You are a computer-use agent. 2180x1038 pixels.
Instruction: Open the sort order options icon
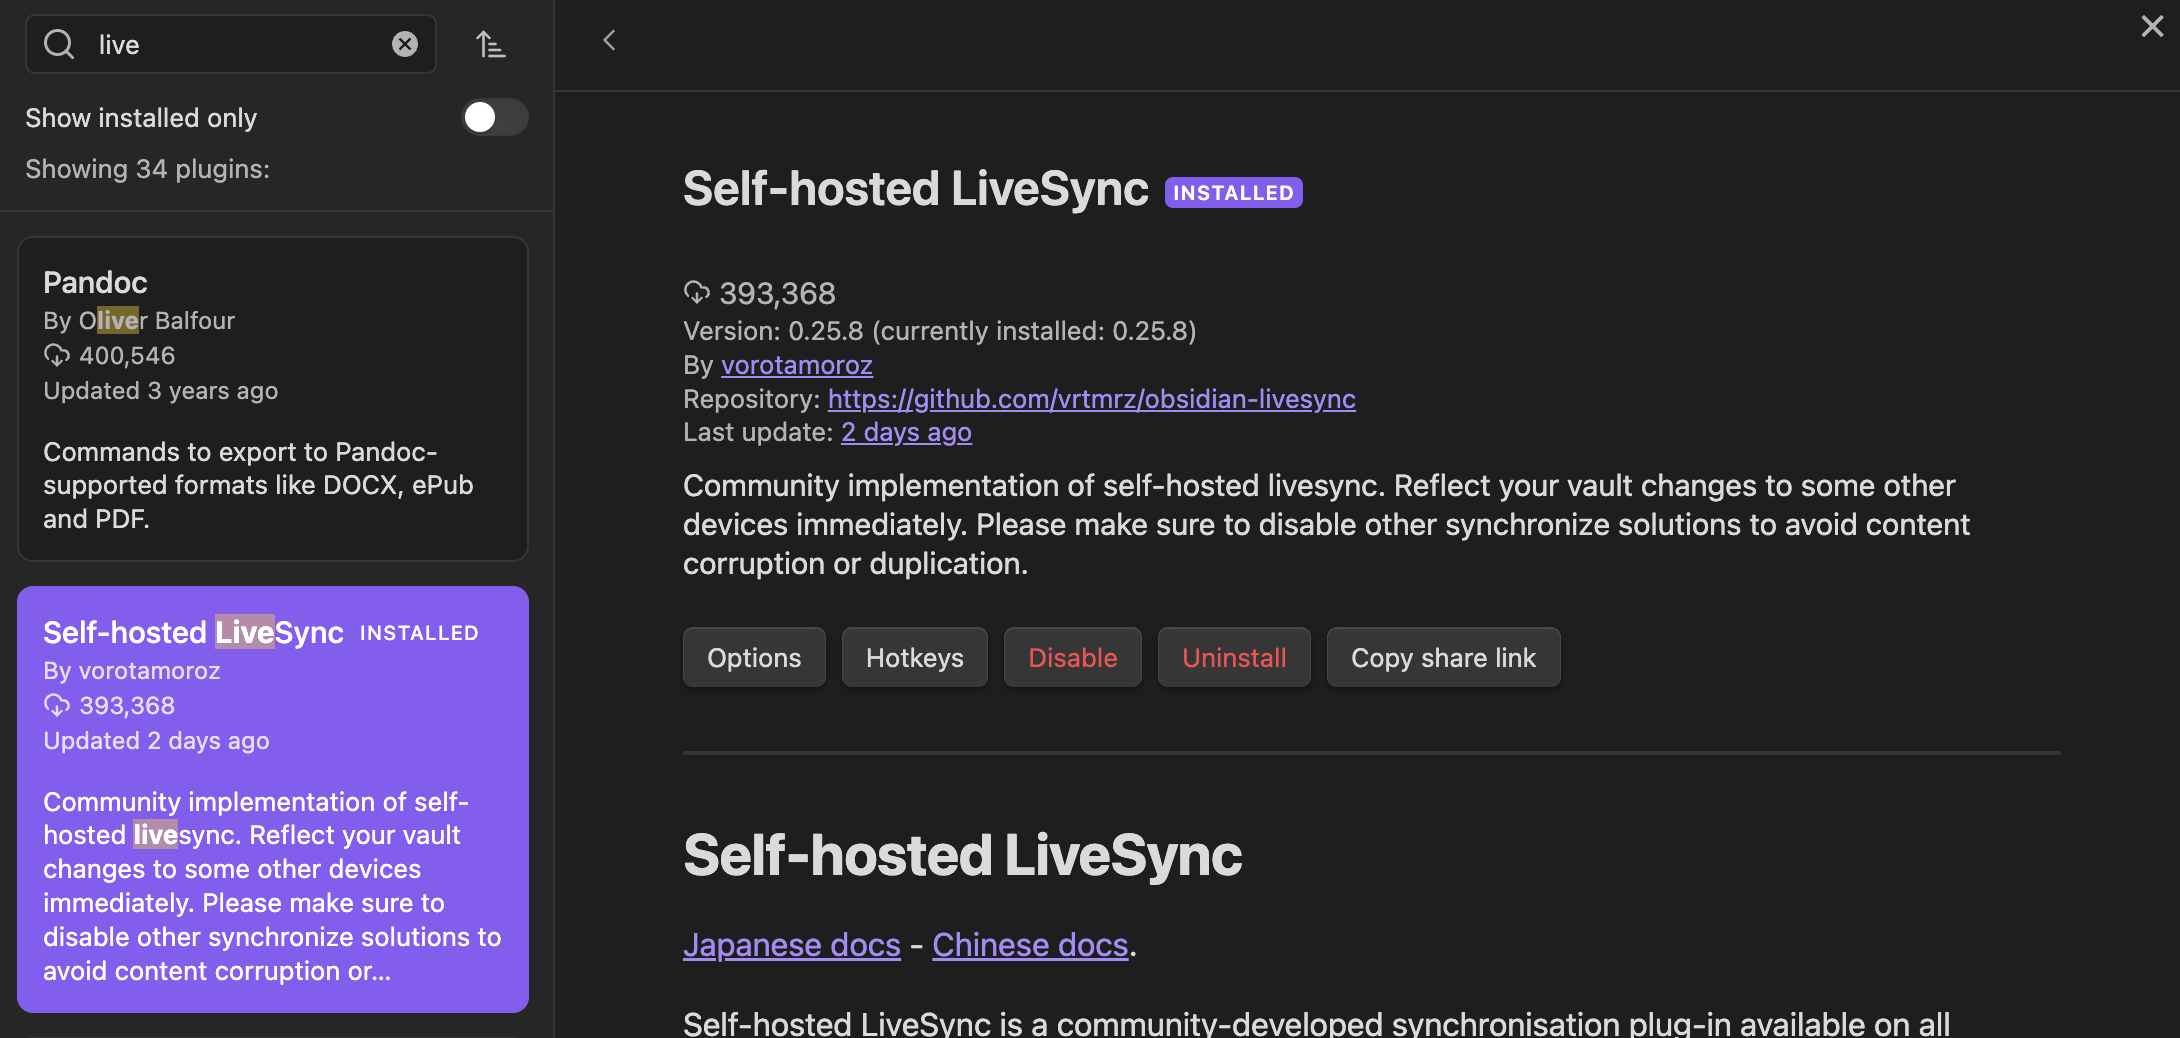click(x=490, y=44)
